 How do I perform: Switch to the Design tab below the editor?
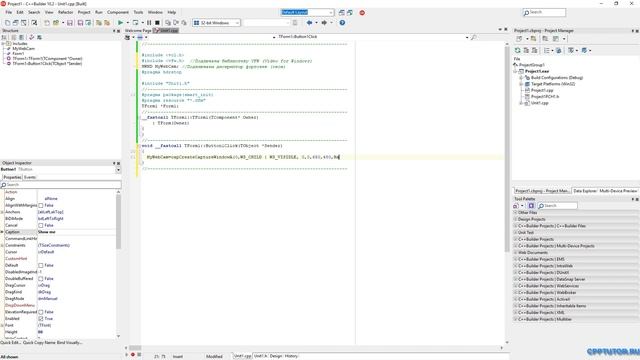tap(276, 356)
